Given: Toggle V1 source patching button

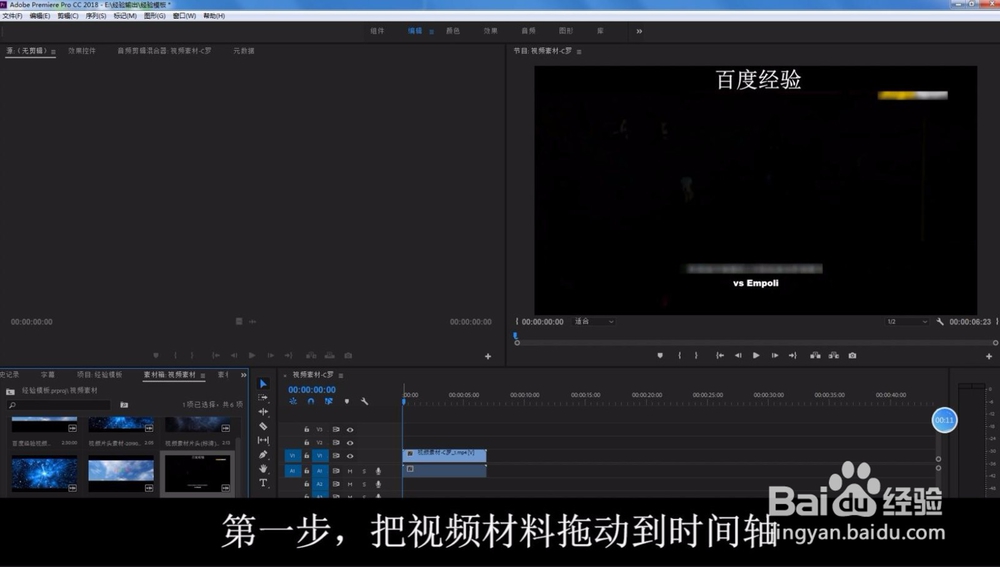Looking at the screenshot, I should coord(293,455).
